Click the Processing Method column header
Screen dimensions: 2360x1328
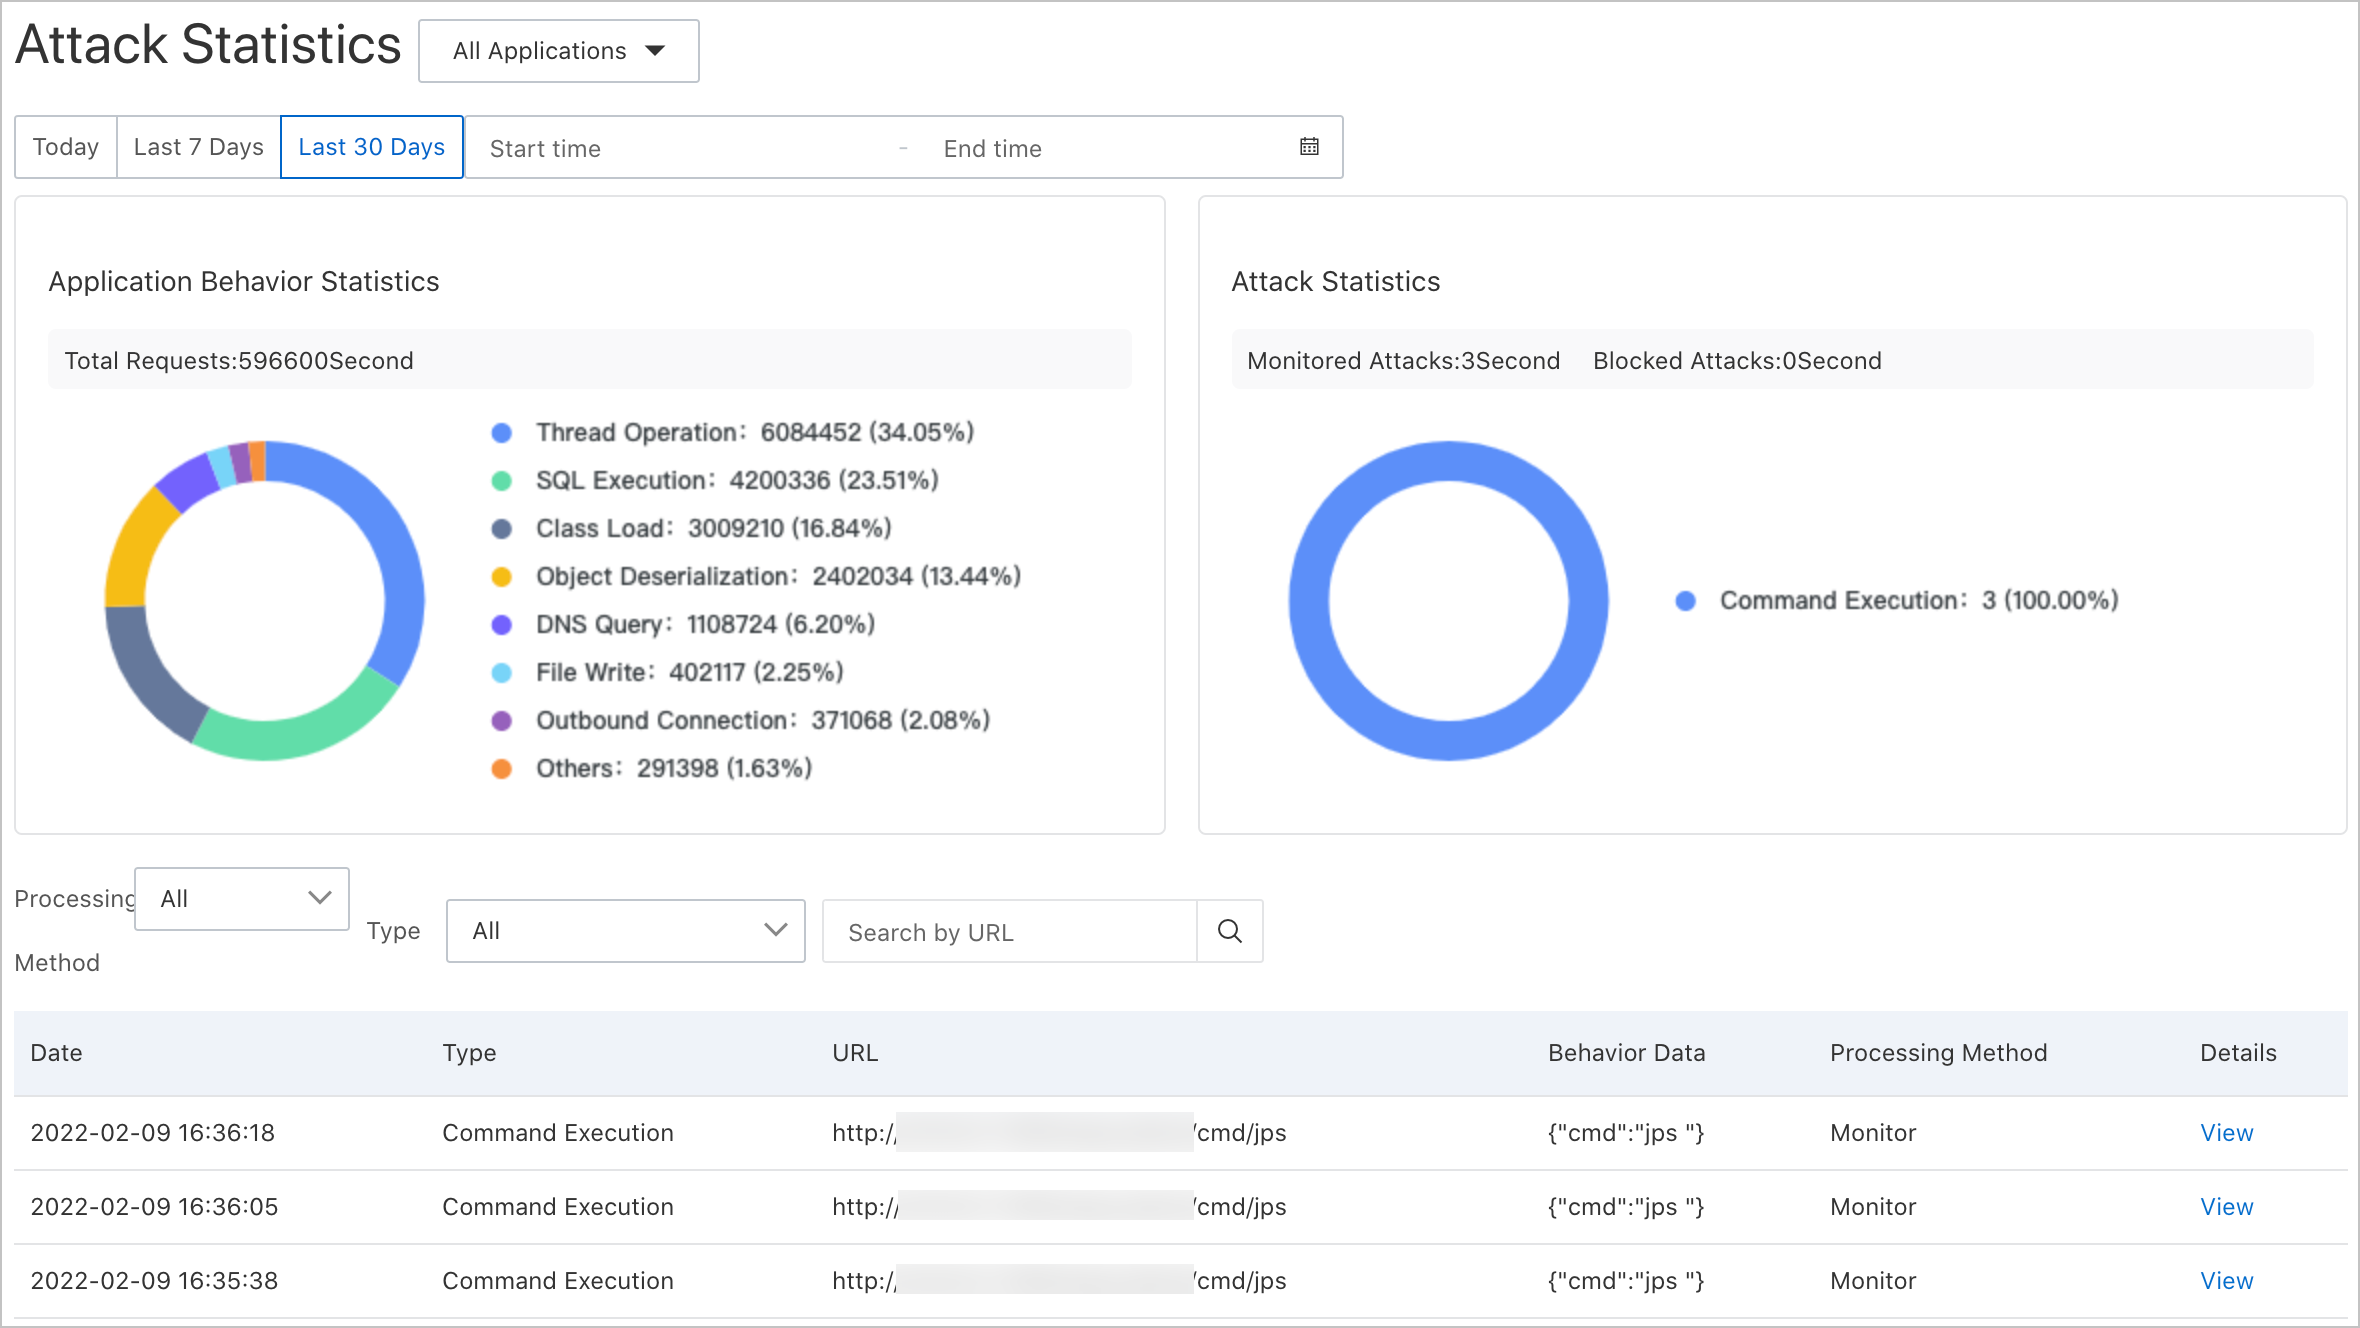click(x=1939, y=1053)
